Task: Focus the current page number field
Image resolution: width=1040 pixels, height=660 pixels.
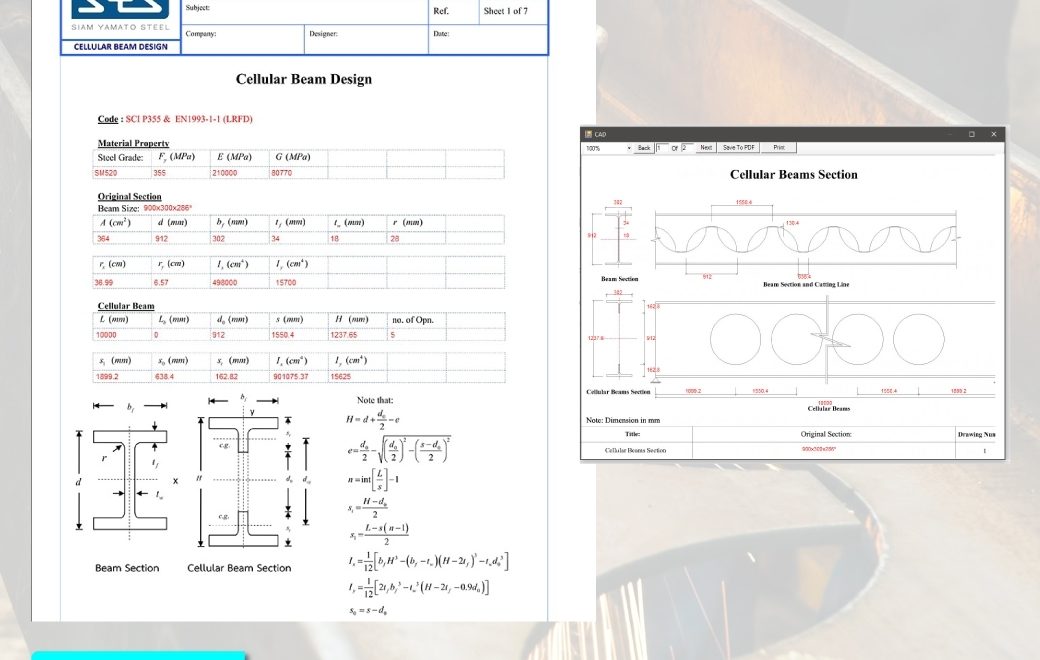Action: tap(662, 148)
